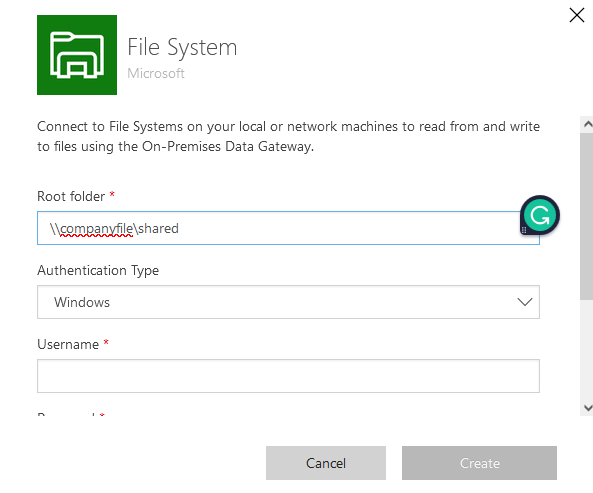Focus the Username text box
The height and width of the screenshot is (493, 593).
coord(288,376)
